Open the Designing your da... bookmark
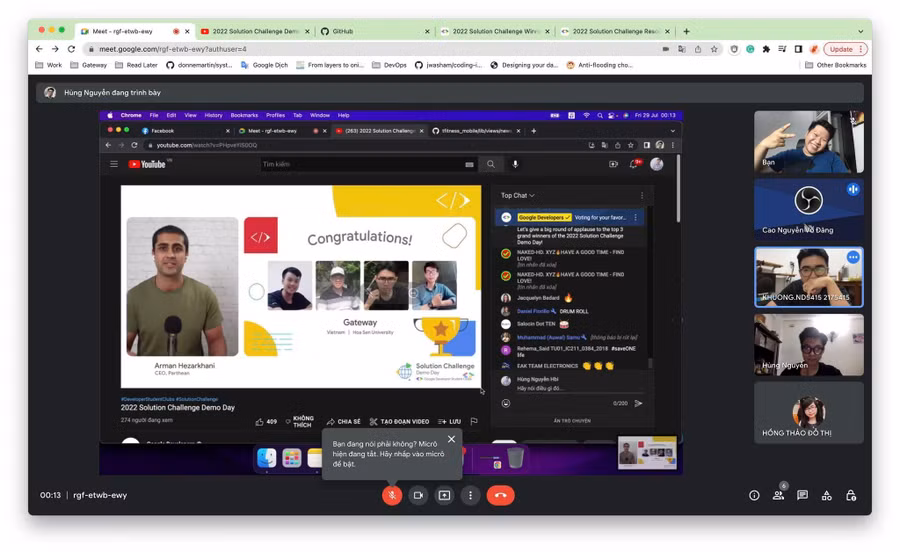 tap(524, 65)
